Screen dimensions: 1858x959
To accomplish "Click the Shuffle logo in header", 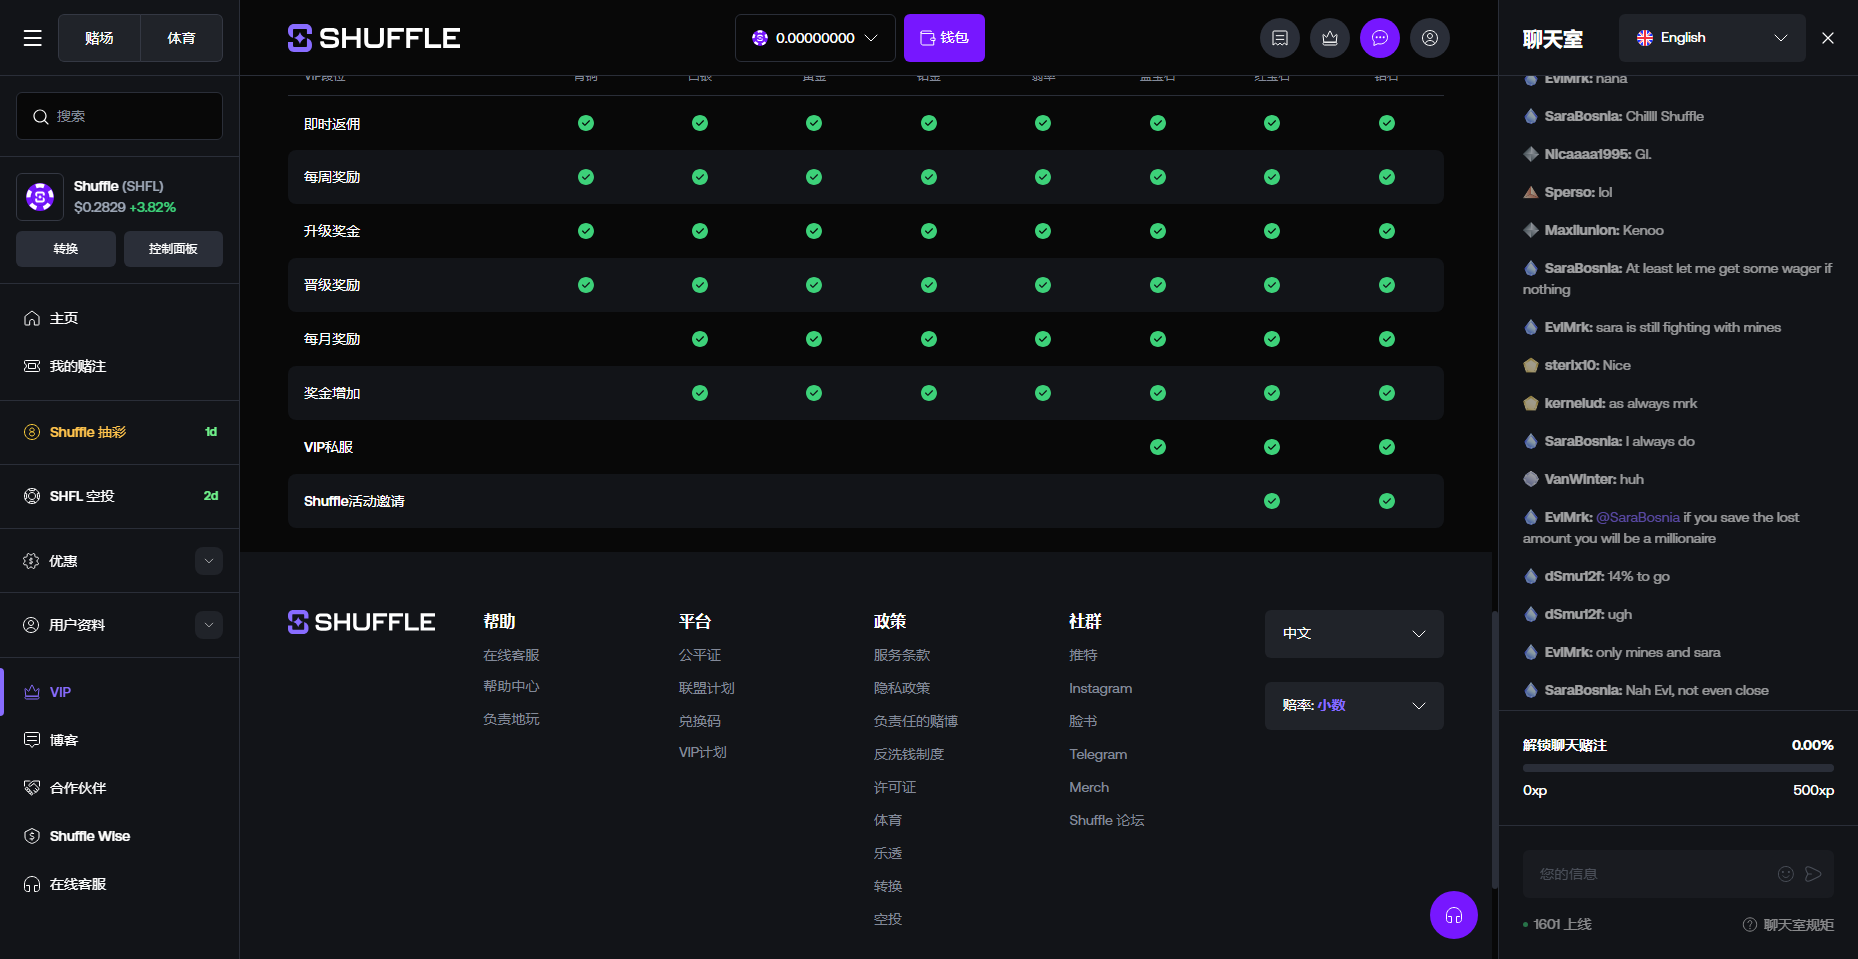I will [374, 38].
